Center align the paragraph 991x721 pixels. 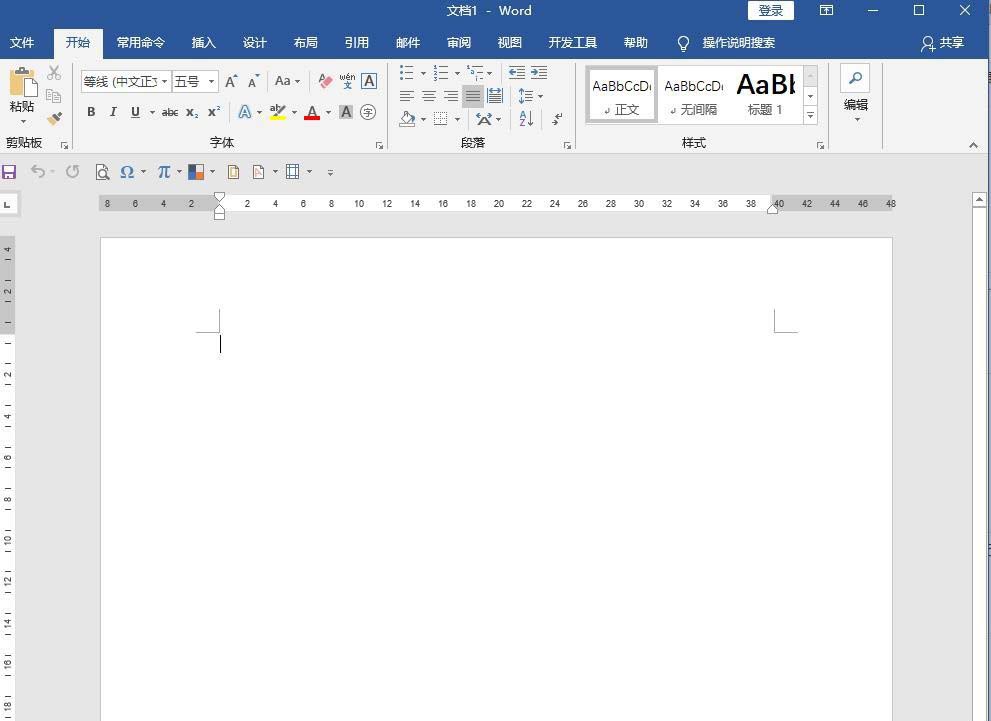pos(429,96)
